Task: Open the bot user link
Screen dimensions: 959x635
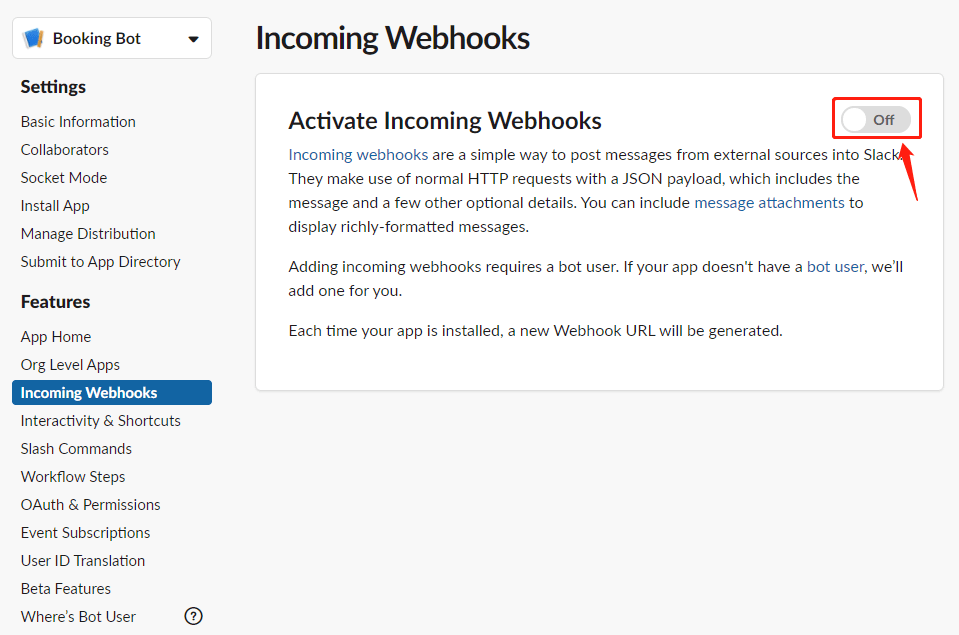Action: coord(835,267)
